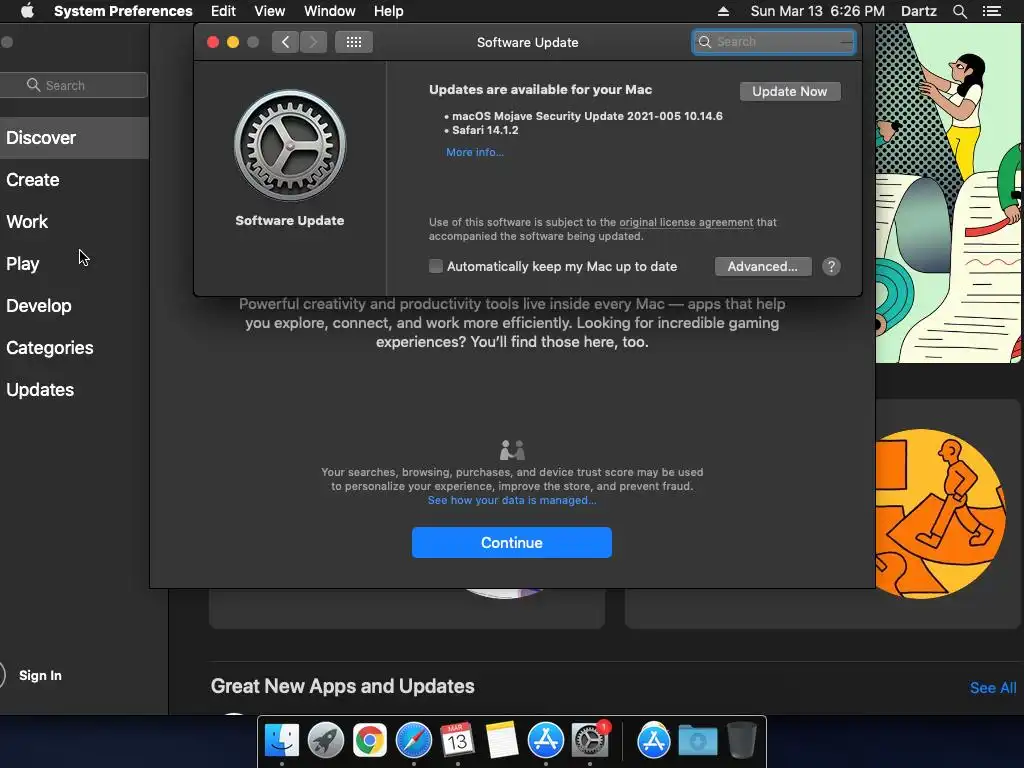The image size is (1024, 768).
Task: Open System Preferences gear with badge in Dock
Action: [590, 741]
